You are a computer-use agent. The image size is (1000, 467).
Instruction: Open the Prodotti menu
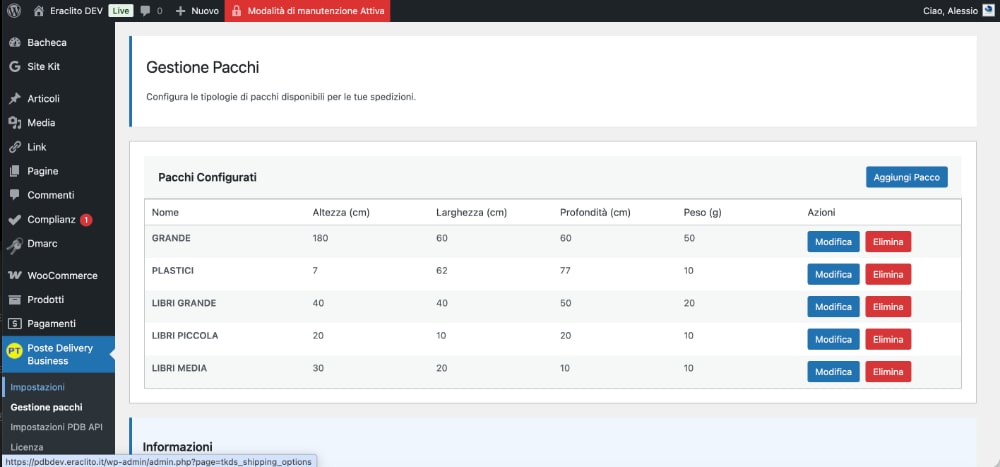(45, 299)
